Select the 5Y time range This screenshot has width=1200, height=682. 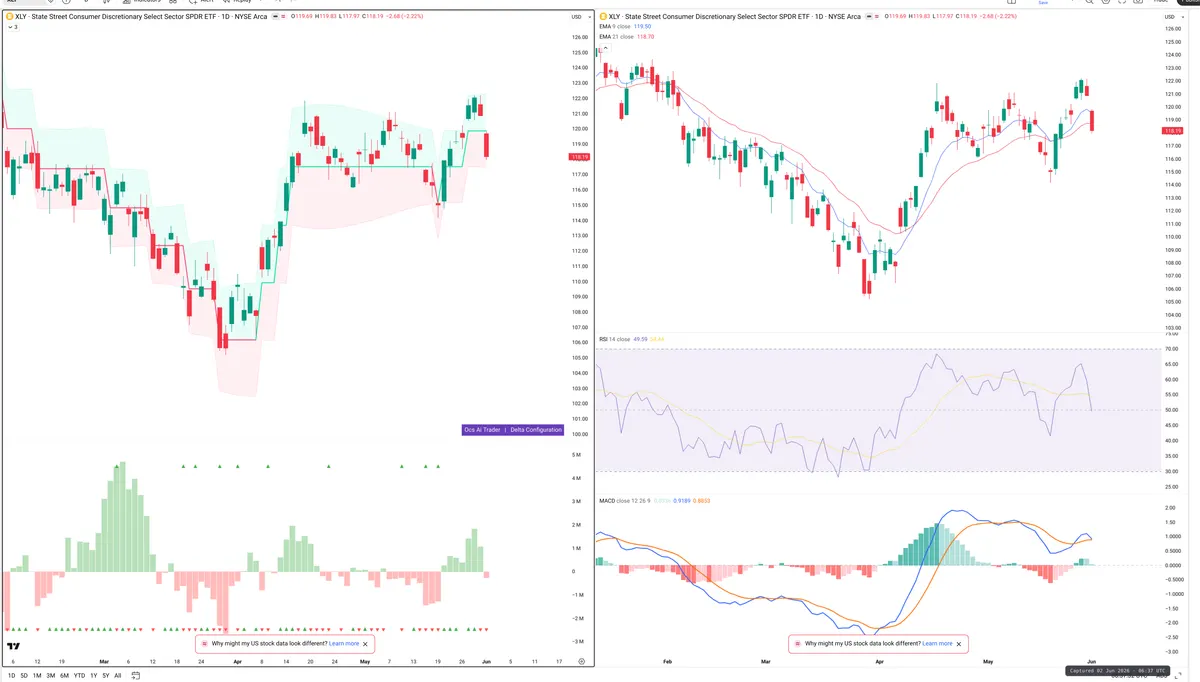point(106,676)
